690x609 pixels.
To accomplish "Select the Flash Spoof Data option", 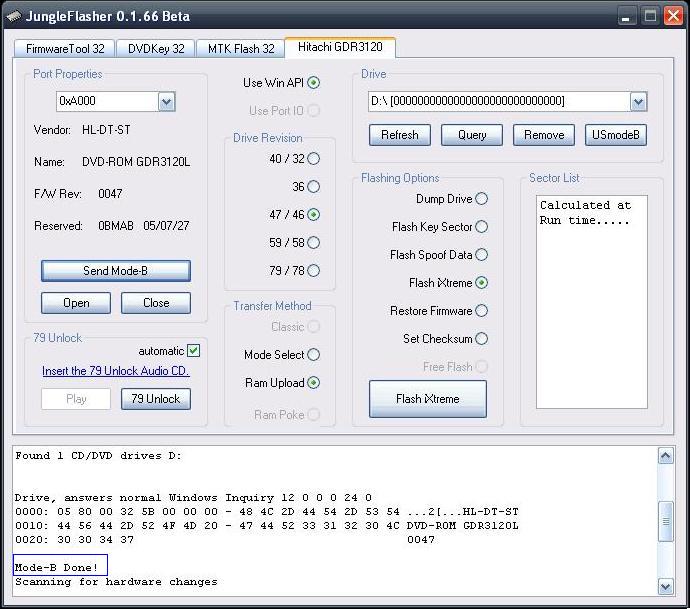I will point(481,255).
